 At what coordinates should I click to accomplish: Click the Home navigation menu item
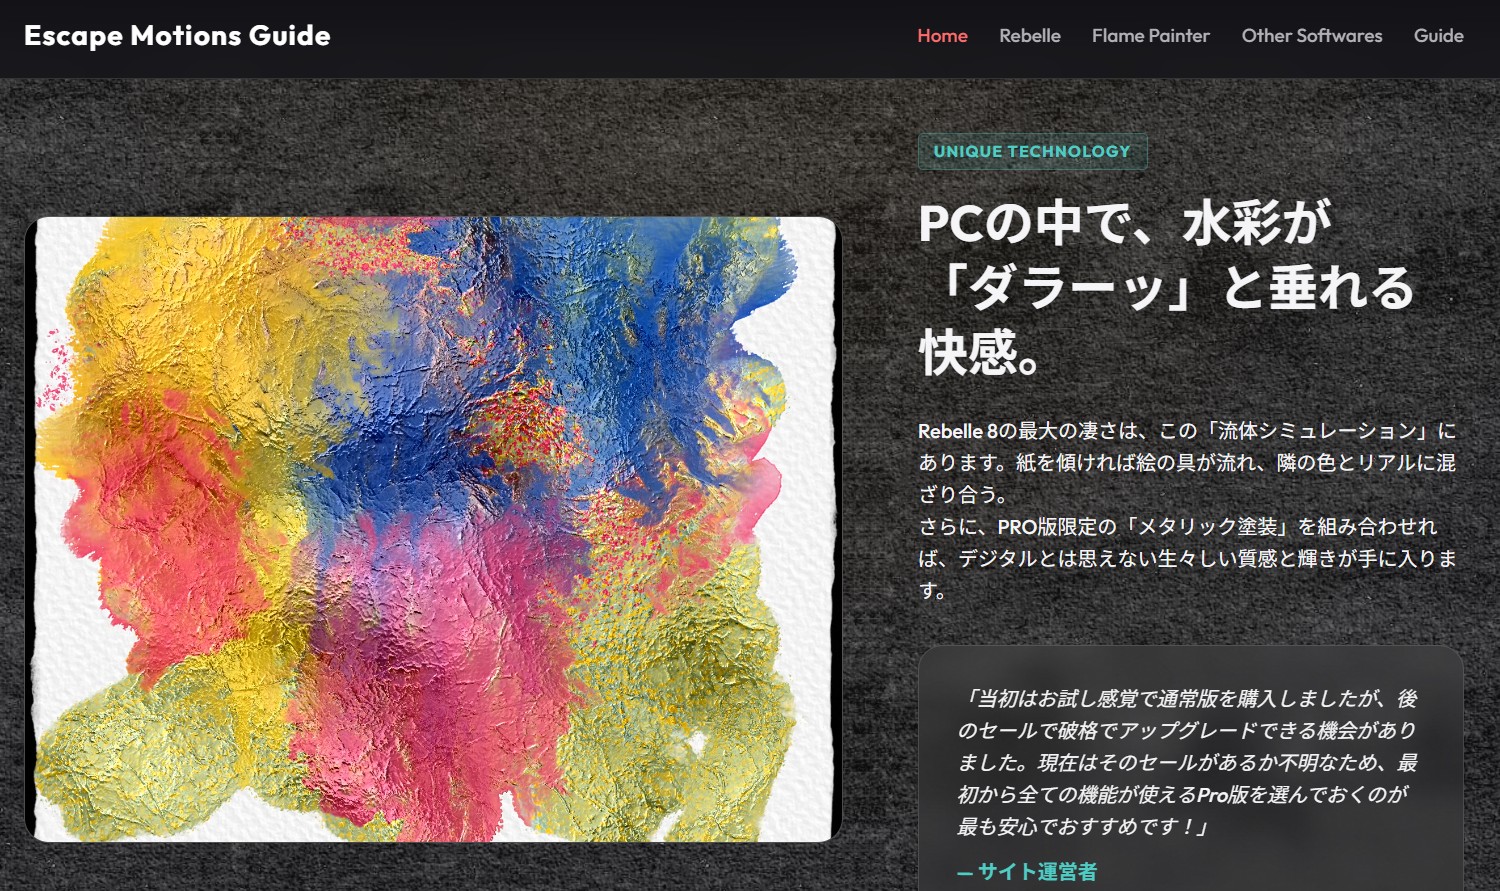point(941,36)
